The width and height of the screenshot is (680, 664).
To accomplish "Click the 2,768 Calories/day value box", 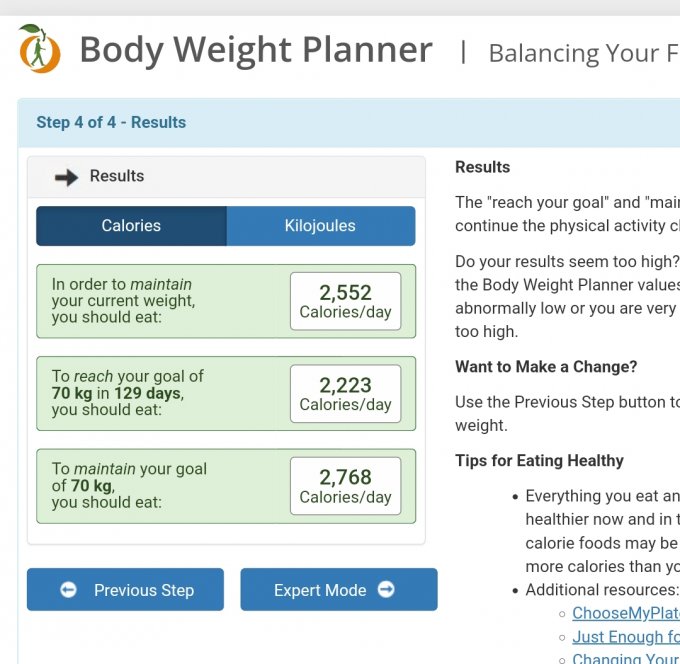I will point(345,486).
